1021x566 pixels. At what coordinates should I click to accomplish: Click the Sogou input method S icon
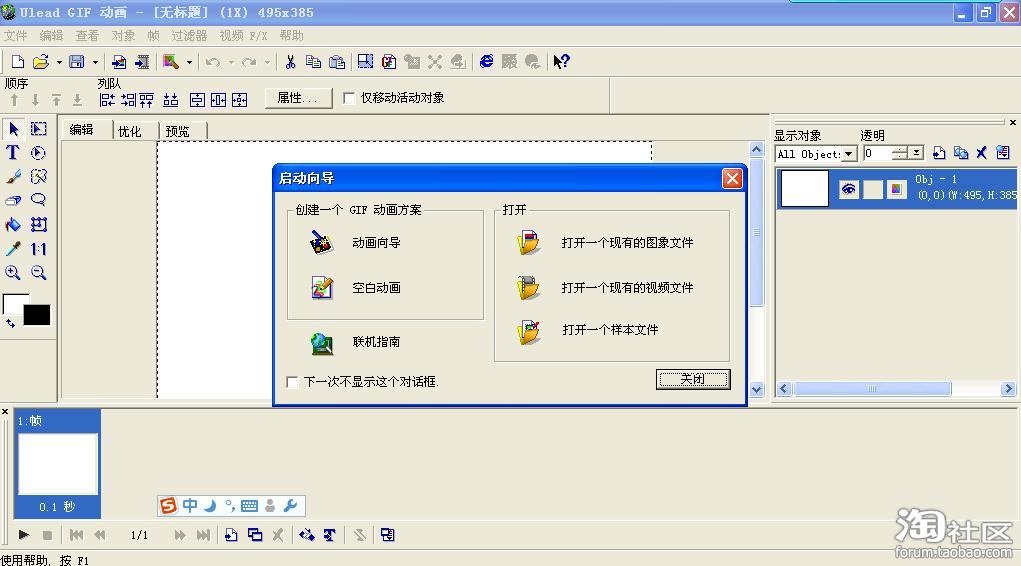(x=169, y=505)
